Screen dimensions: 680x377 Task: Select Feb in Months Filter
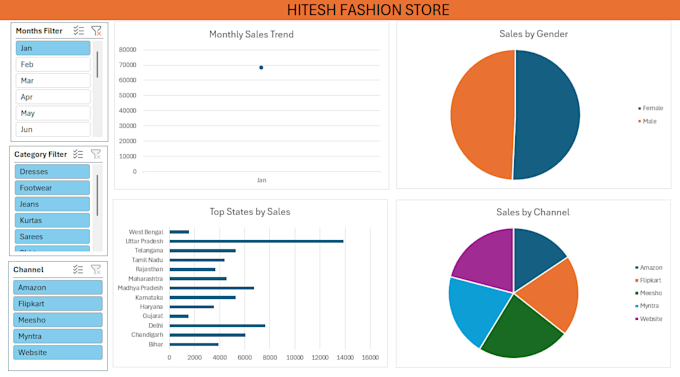point(53,64)
